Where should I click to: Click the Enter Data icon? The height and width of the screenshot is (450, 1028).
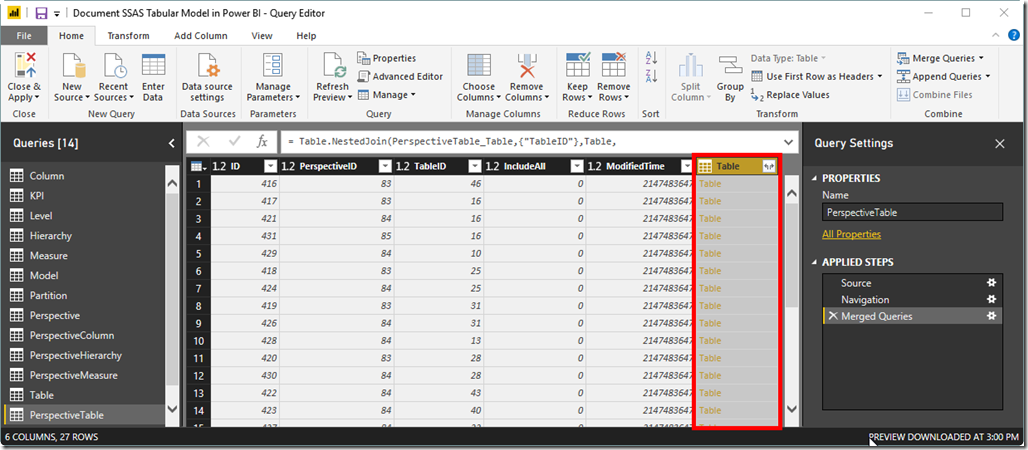point(153,64)
